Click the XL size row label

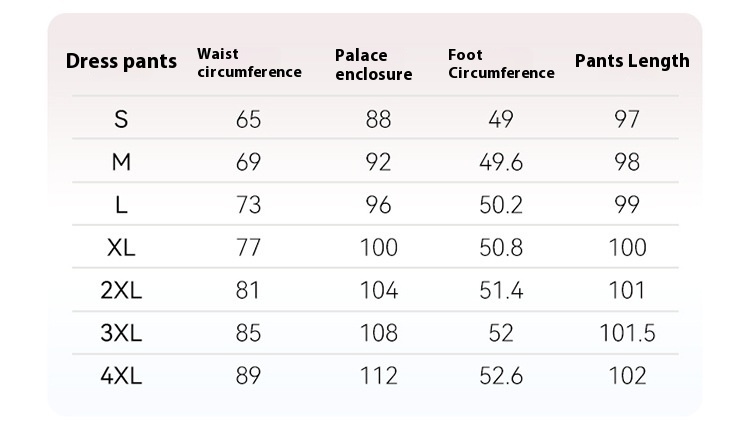121,247
